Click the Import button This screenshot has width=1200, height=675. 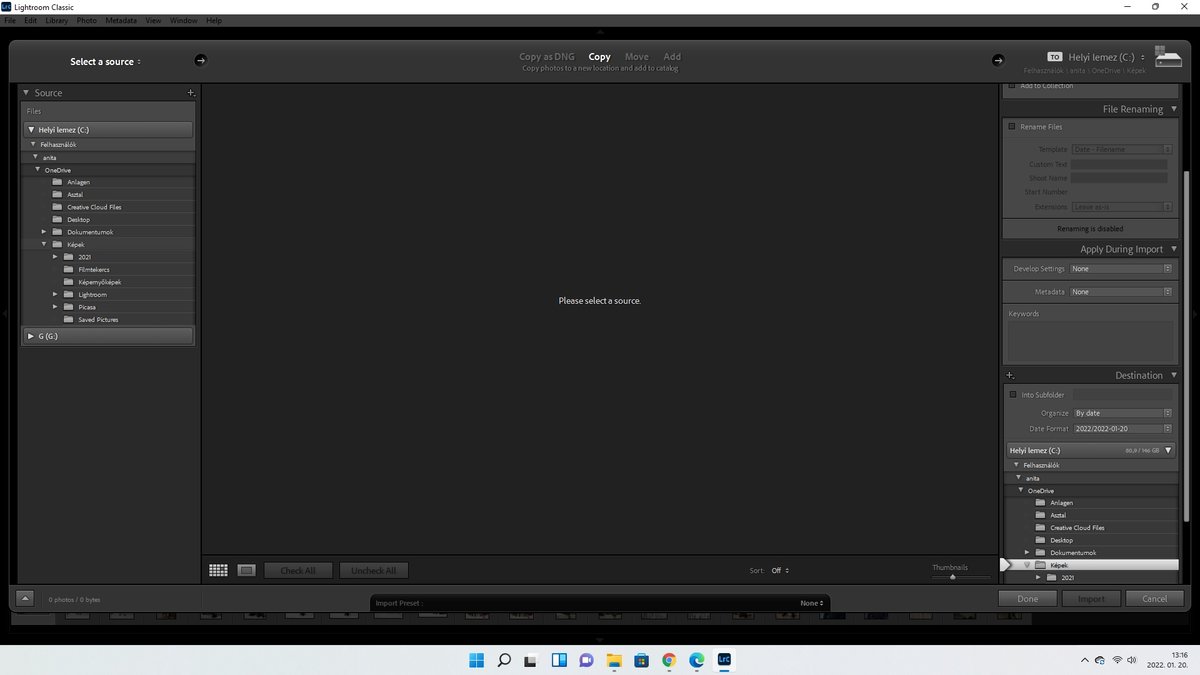pyautogui.click(x=1091, y=599)
